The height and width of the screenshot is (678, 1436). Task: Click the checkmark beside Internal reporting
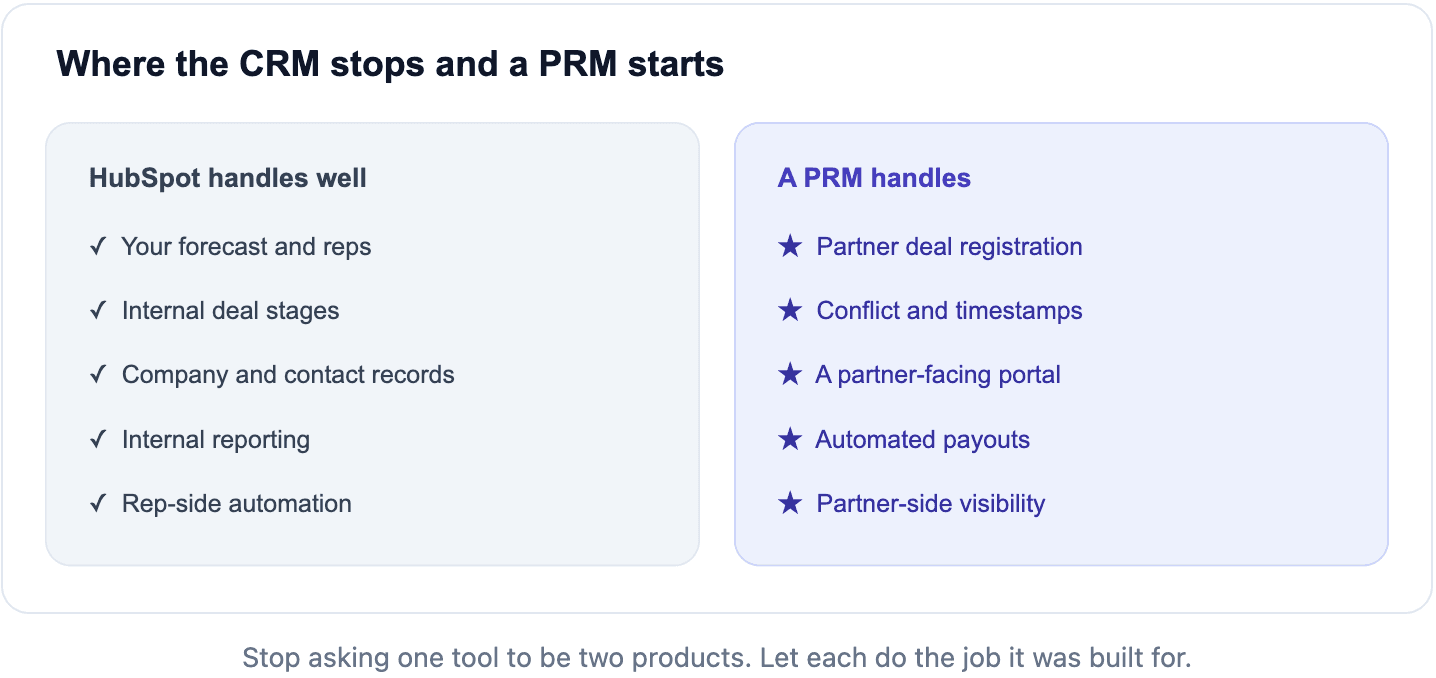(98, 440)
